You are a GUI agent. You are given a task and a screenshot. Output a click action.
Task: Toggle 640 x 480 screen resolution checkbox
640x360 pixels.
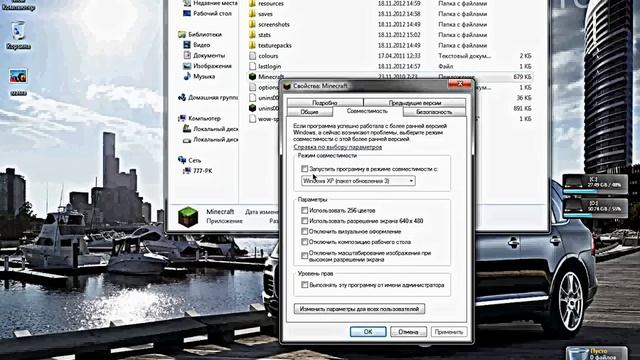304,221
